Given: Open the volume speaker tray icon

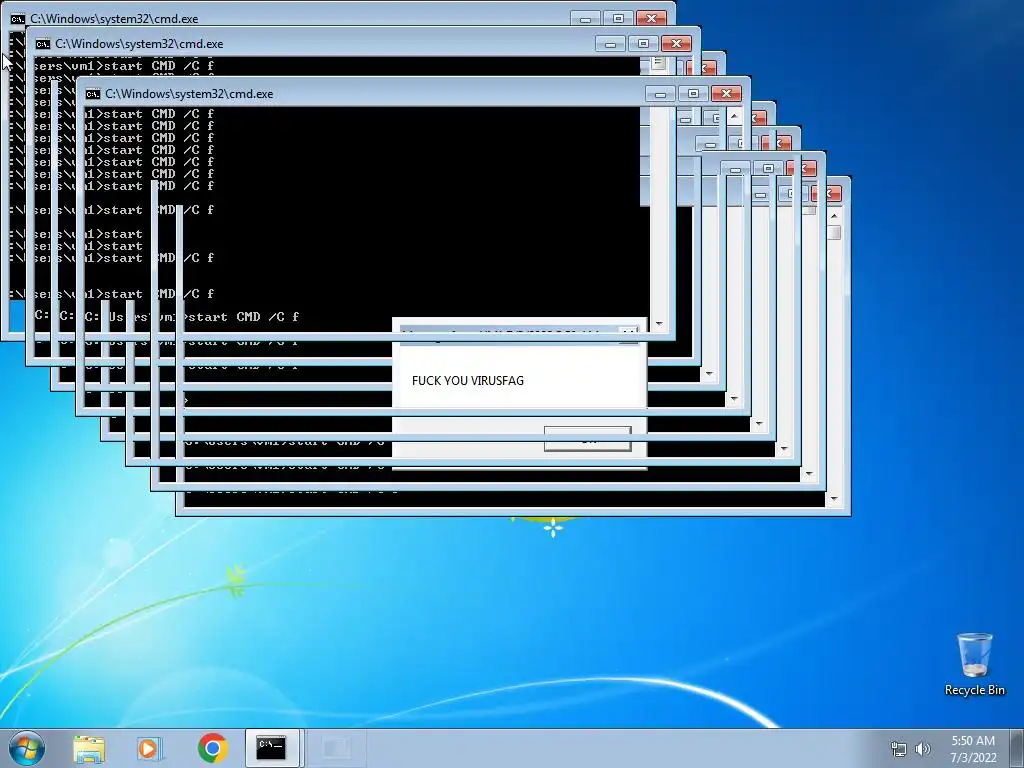Looking at the screenshot, I should pos(923,749).
